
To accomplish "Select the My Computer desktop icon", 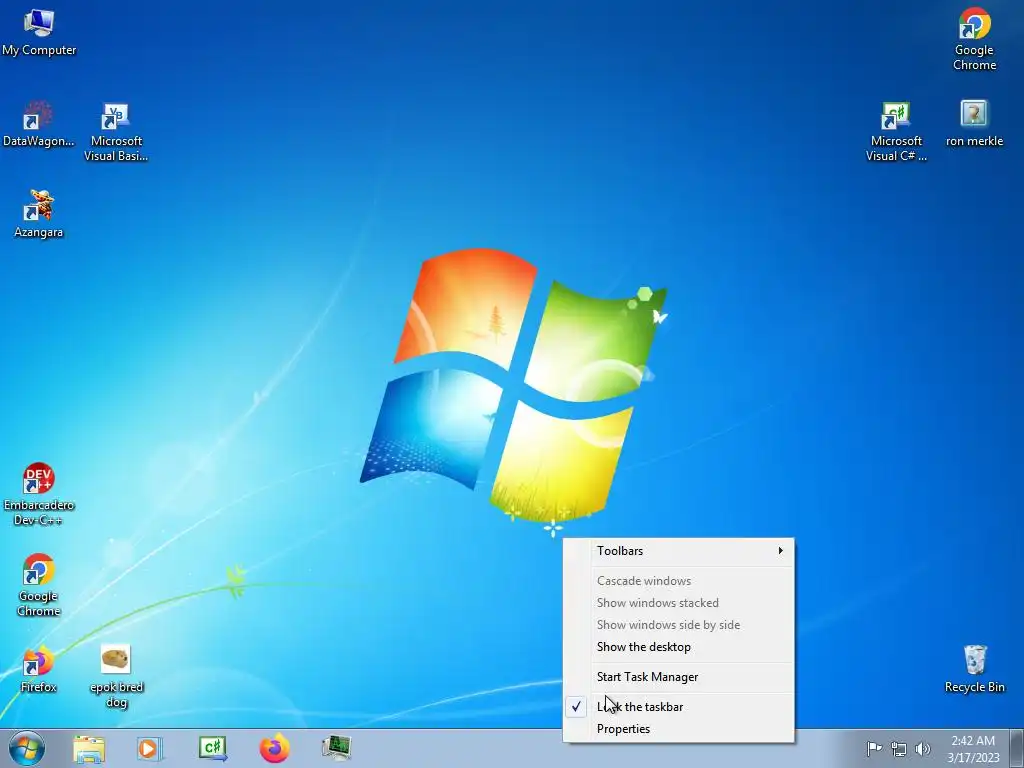I will pyautogui.click(x=39, y=33).
